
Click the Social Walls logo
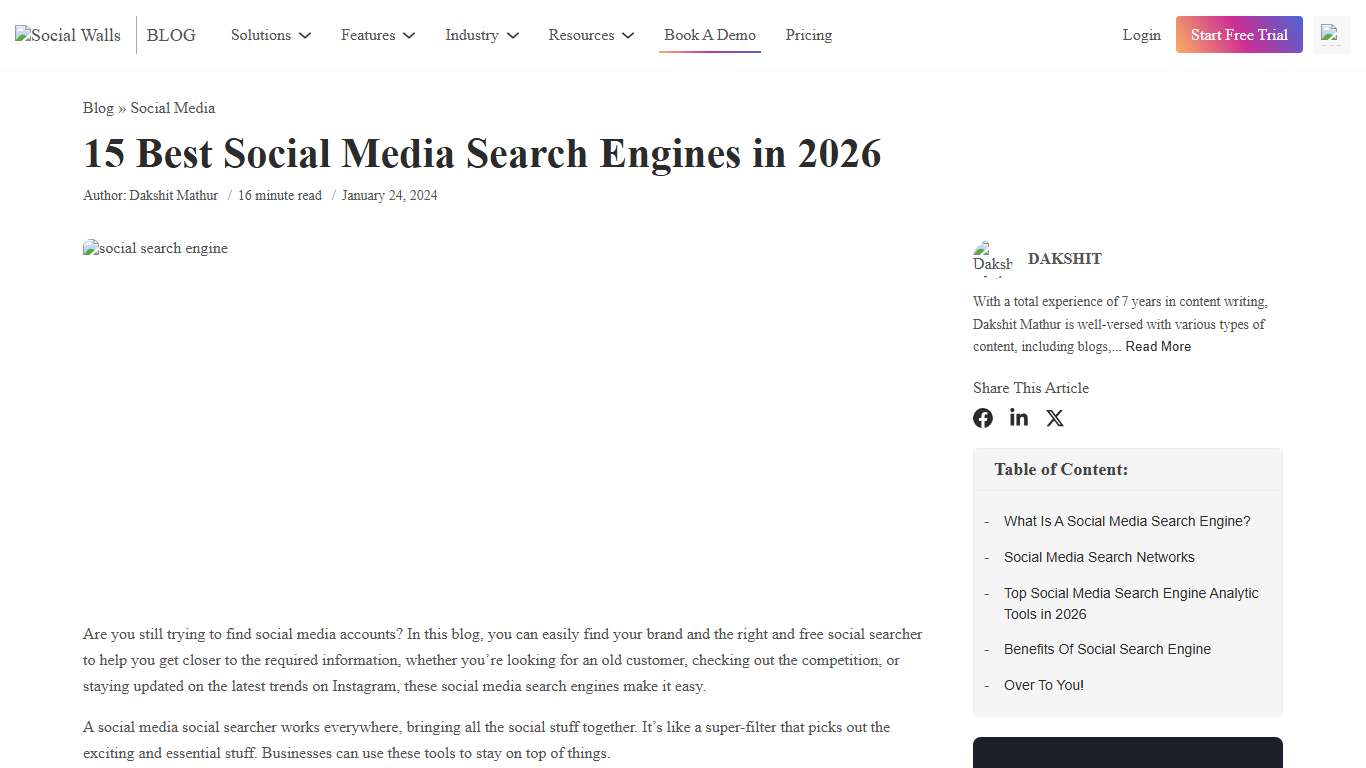66,34
